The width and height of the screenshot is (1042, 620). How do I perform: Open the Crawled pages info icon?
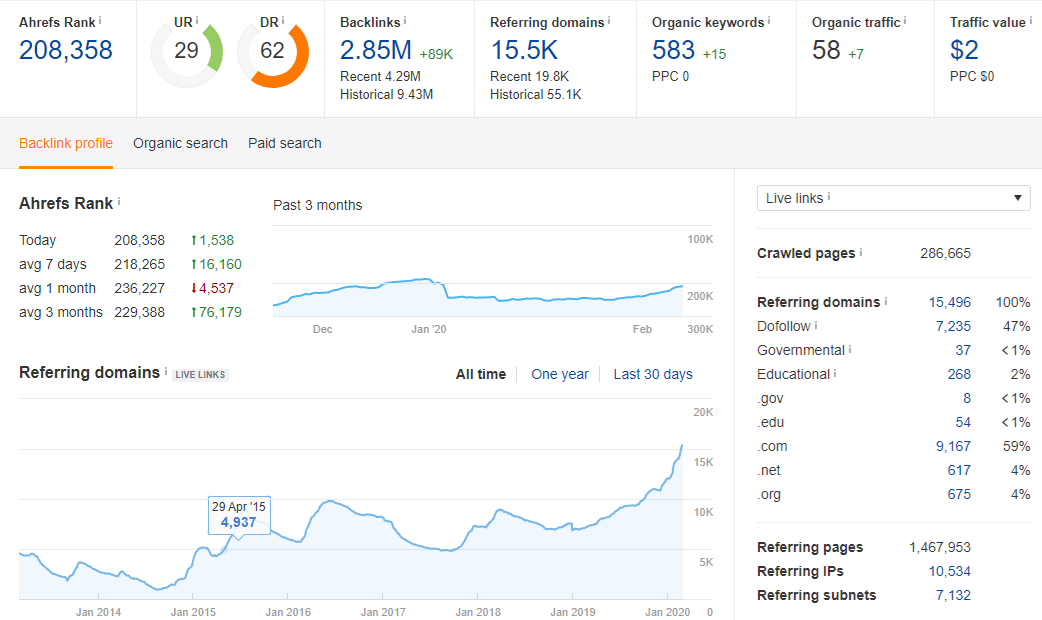pyautogui.click(x=861, y=253)
